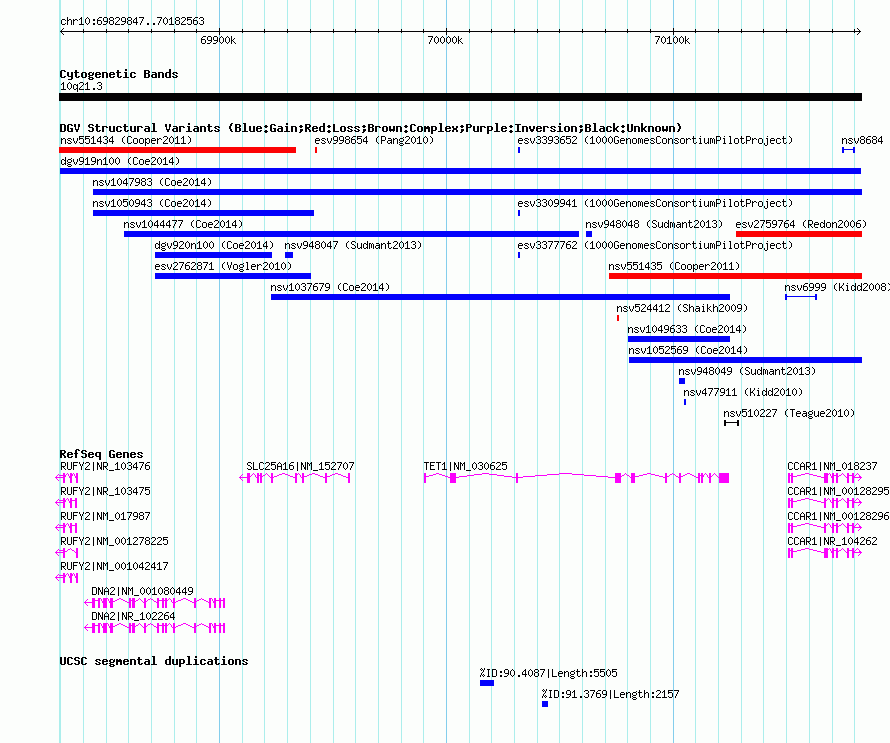Click the RUFY2|NR_103475 transcript label
This screenshot has height=743, width=890.
coord(105,491)
